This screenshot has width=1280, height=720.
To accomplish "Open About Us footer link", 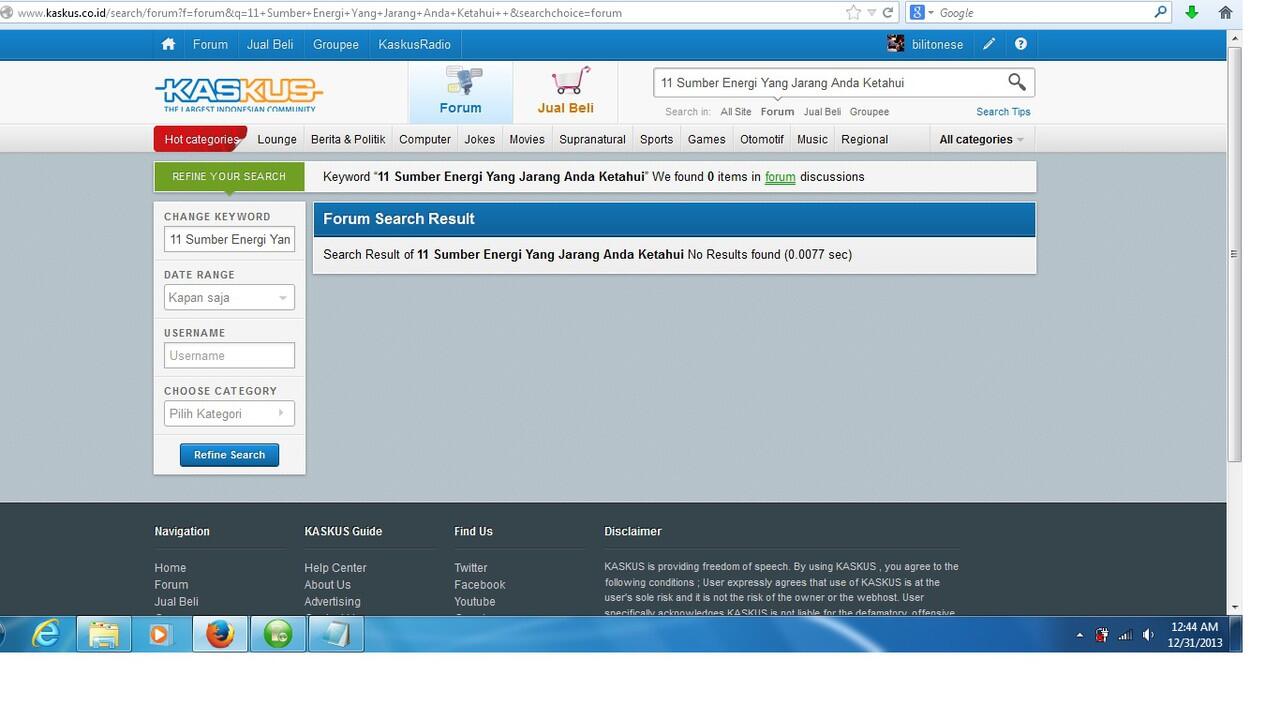I will point(327,585).
